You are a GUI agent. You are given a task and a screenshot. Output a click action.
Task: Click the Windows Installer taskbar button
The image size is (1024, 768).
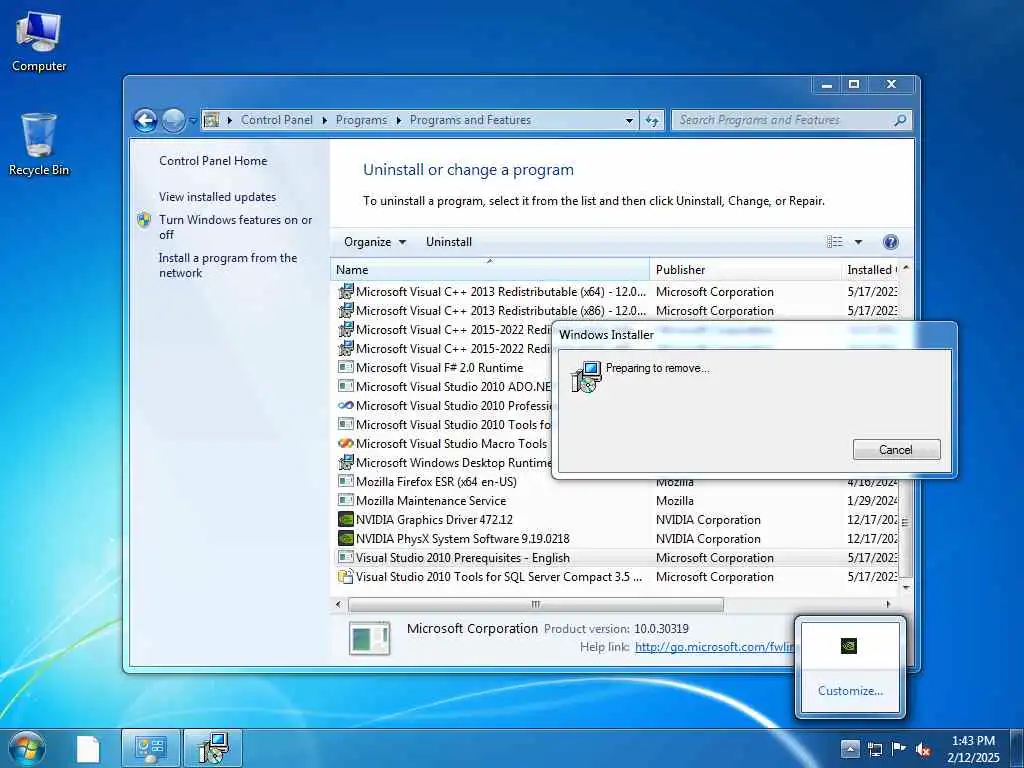(213, 748)
